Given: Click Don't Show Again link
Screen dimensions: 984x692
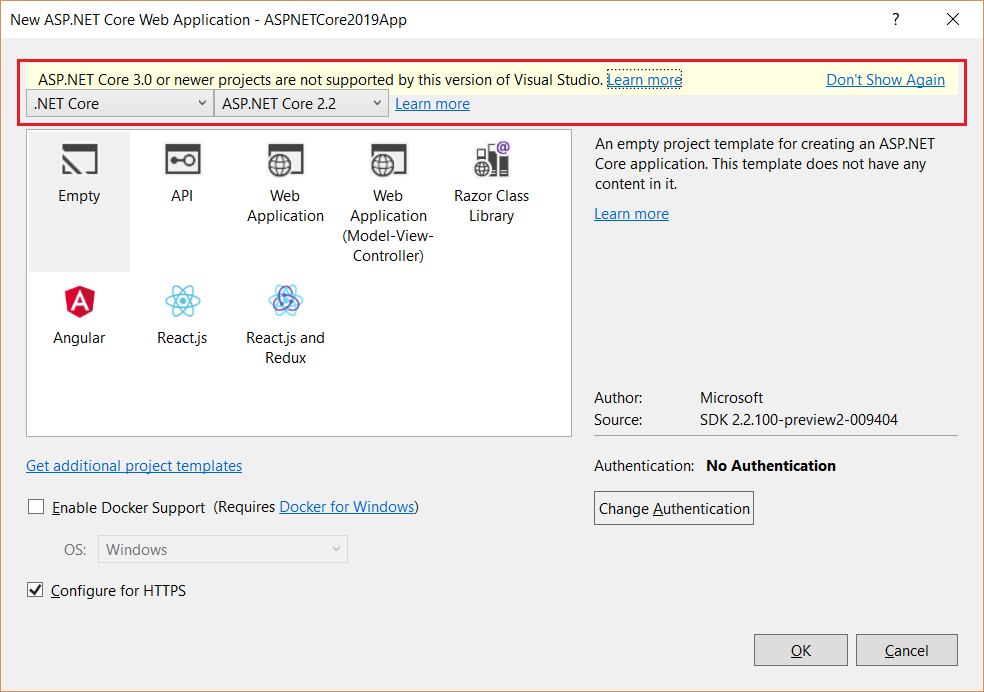Looking at the screenshot, I should click(x=885, y=80).
